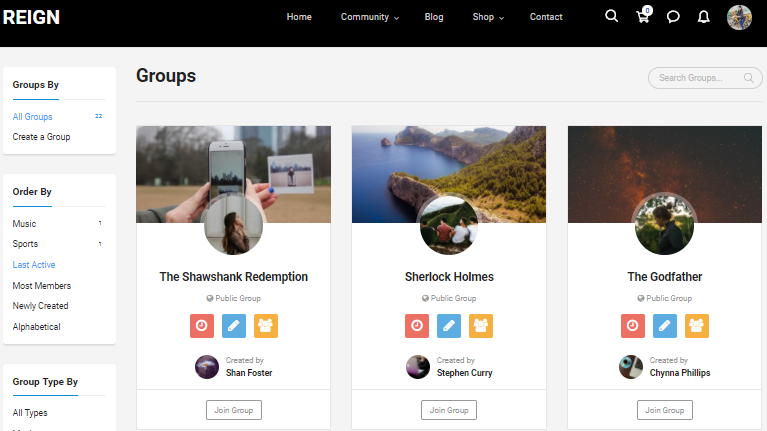The height and width of the screenshot is (431, 767).
Task: Open the Sherlock Holmes group avatar
Action: (449, 226)
